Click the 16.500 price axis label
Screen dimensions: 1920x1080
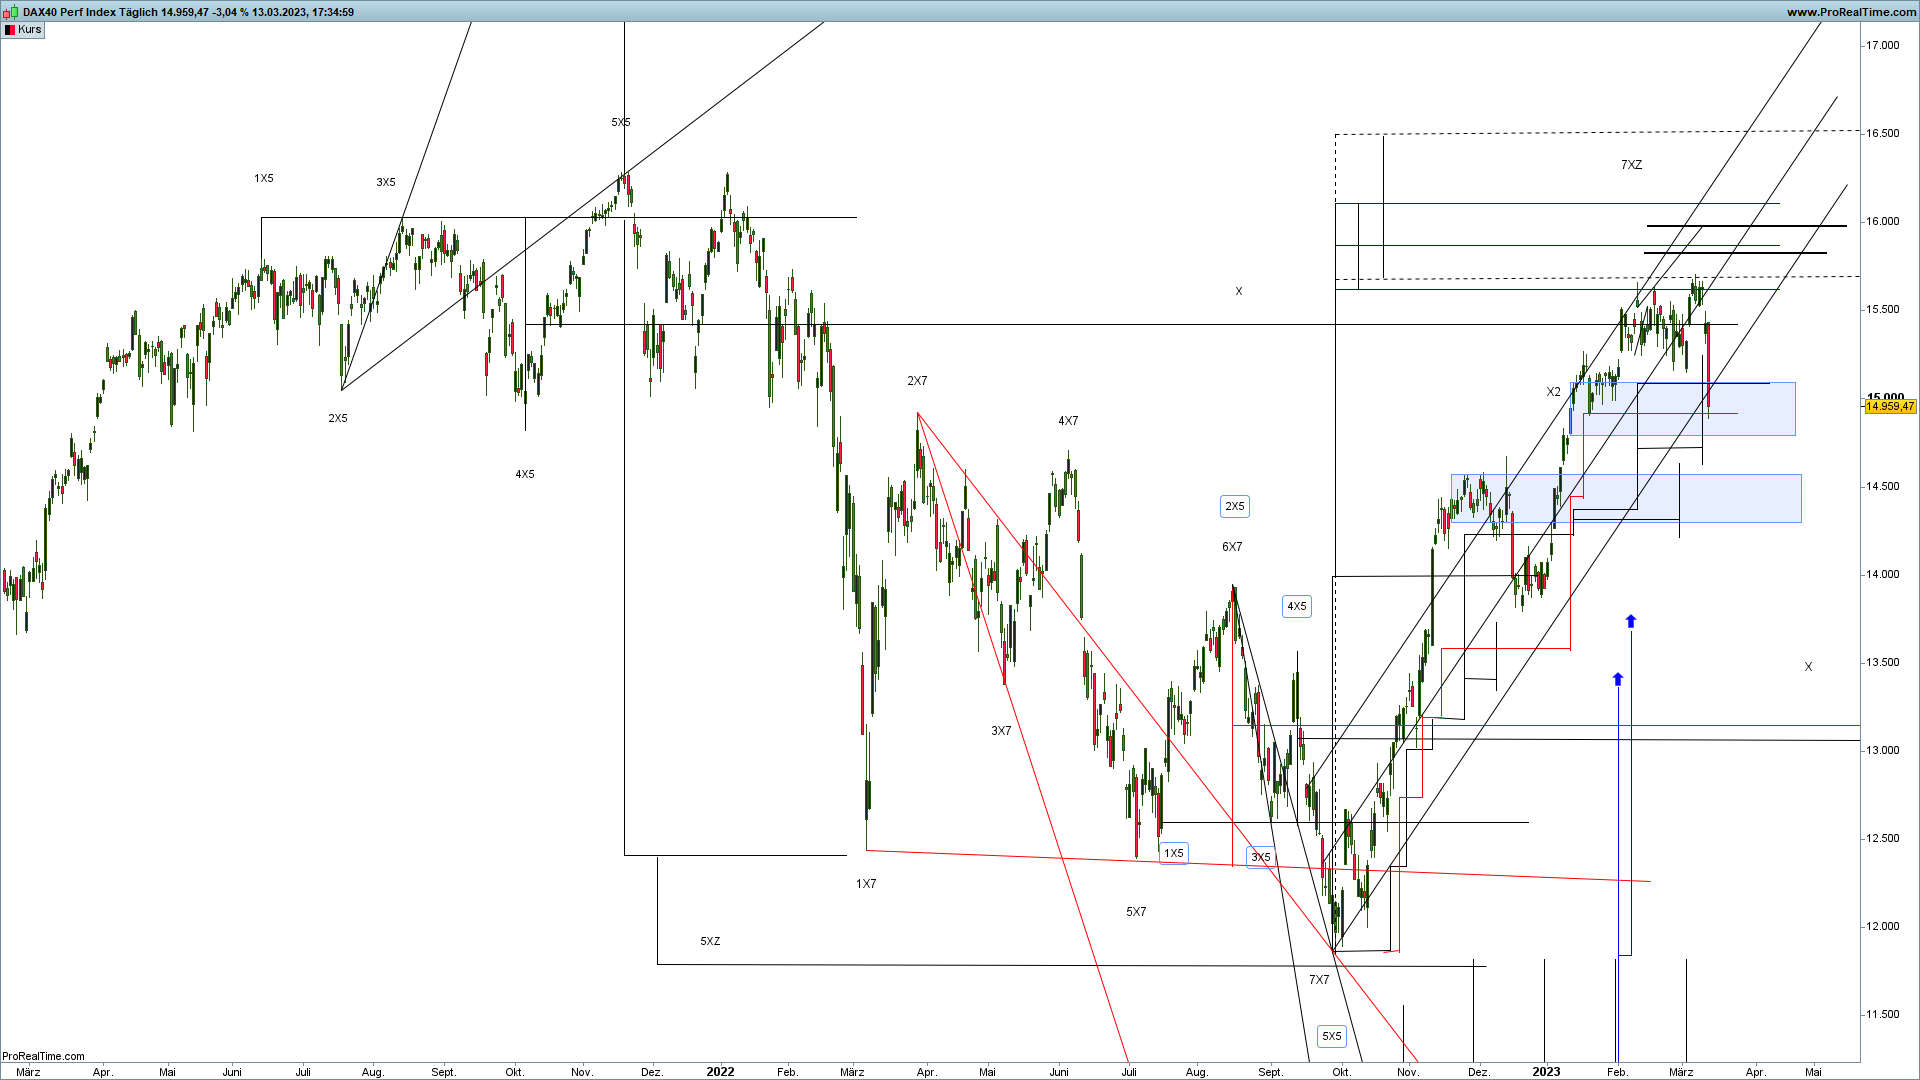1882,133
